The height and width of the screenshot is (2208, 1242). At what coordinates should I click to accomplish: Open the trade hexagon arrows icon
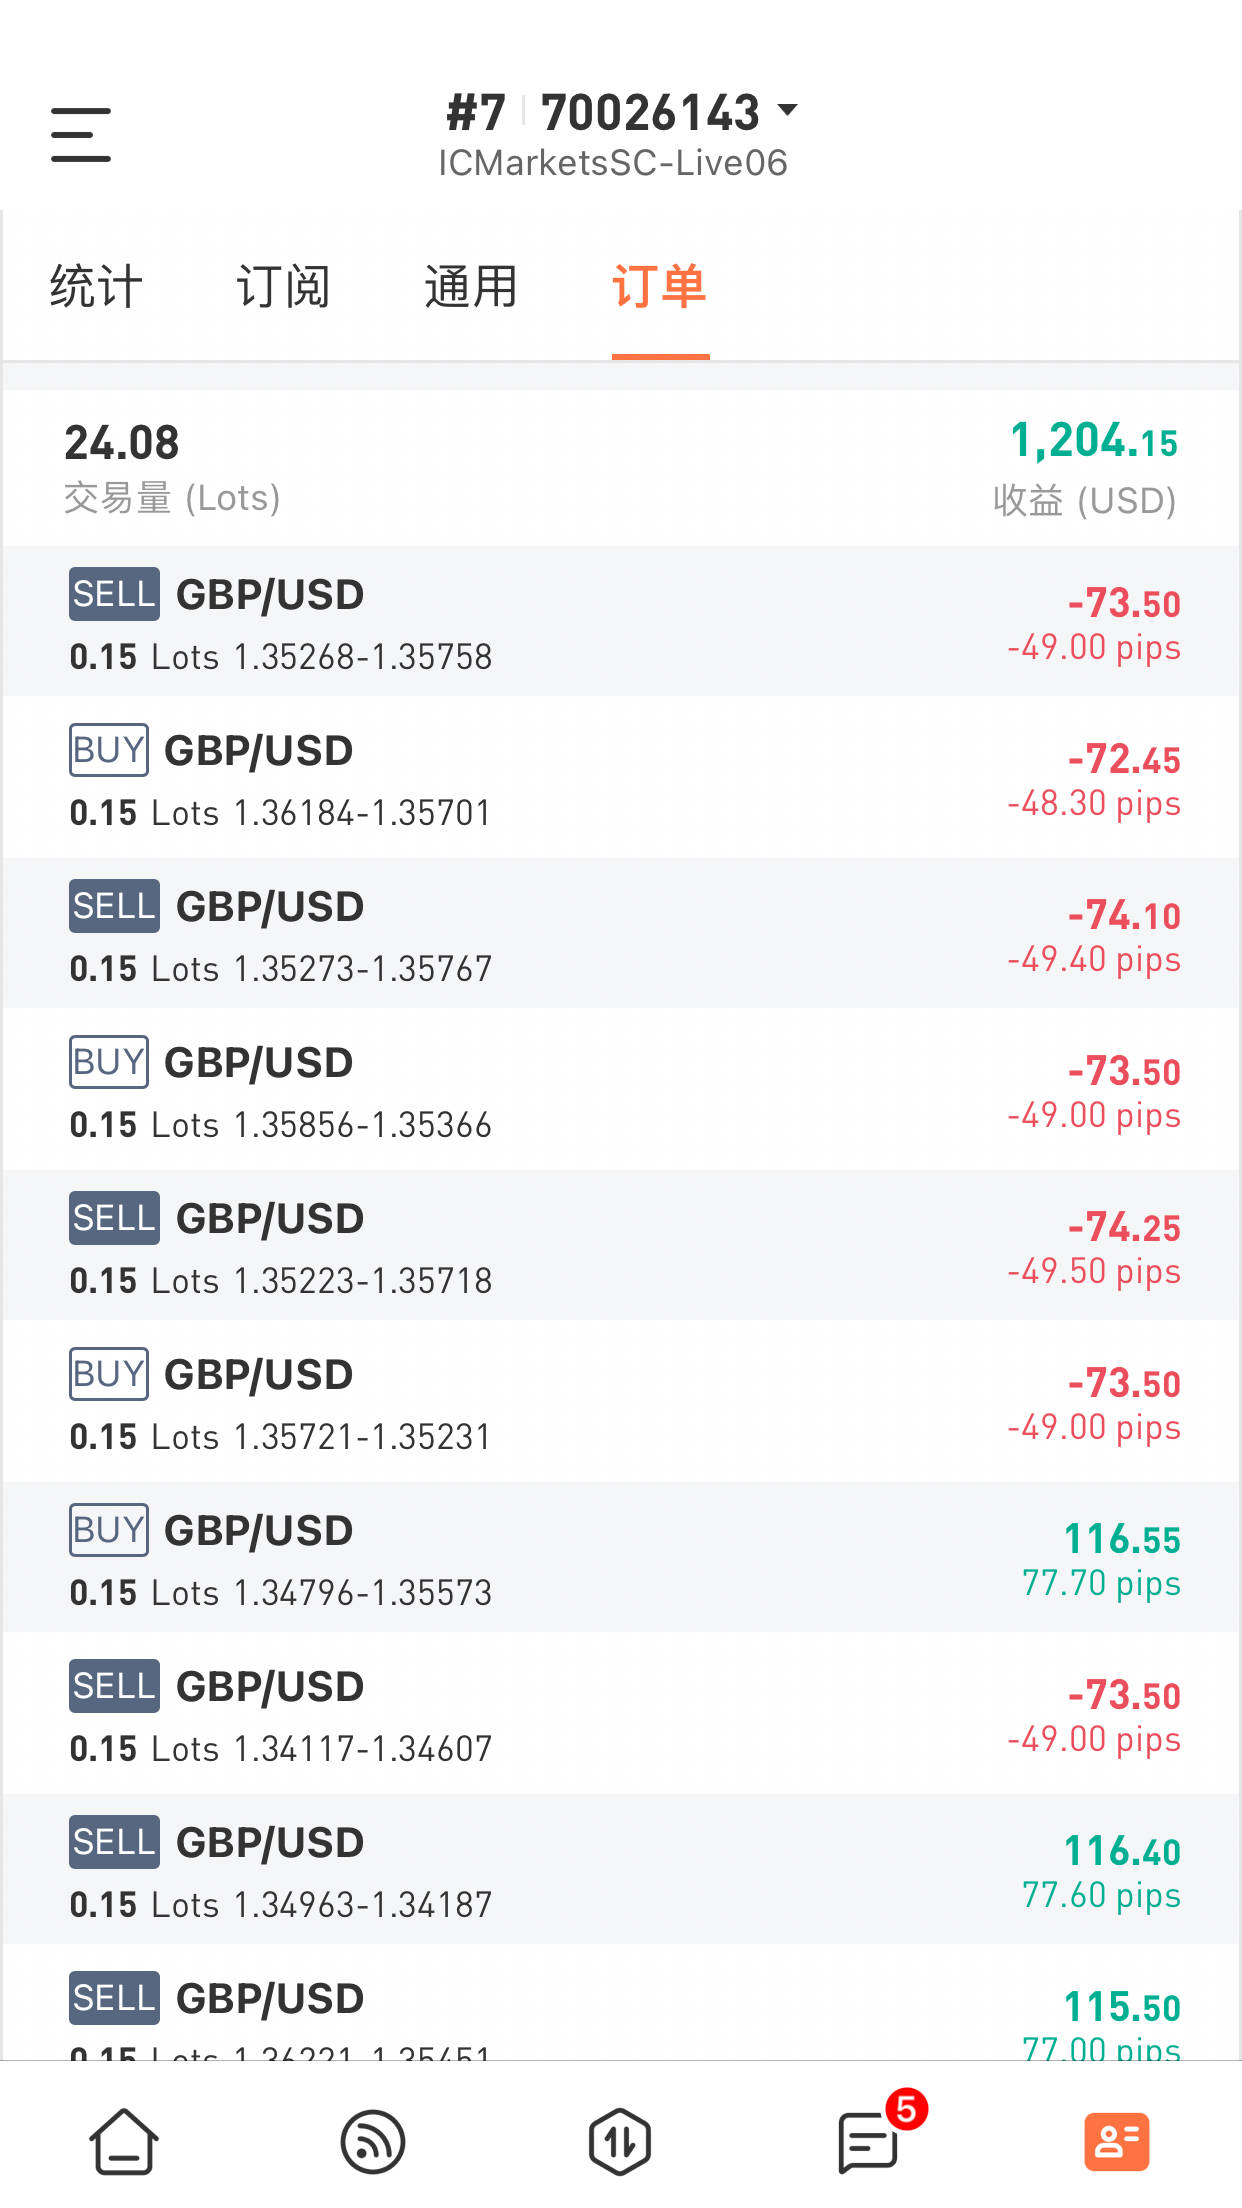tap(620, 2141)
